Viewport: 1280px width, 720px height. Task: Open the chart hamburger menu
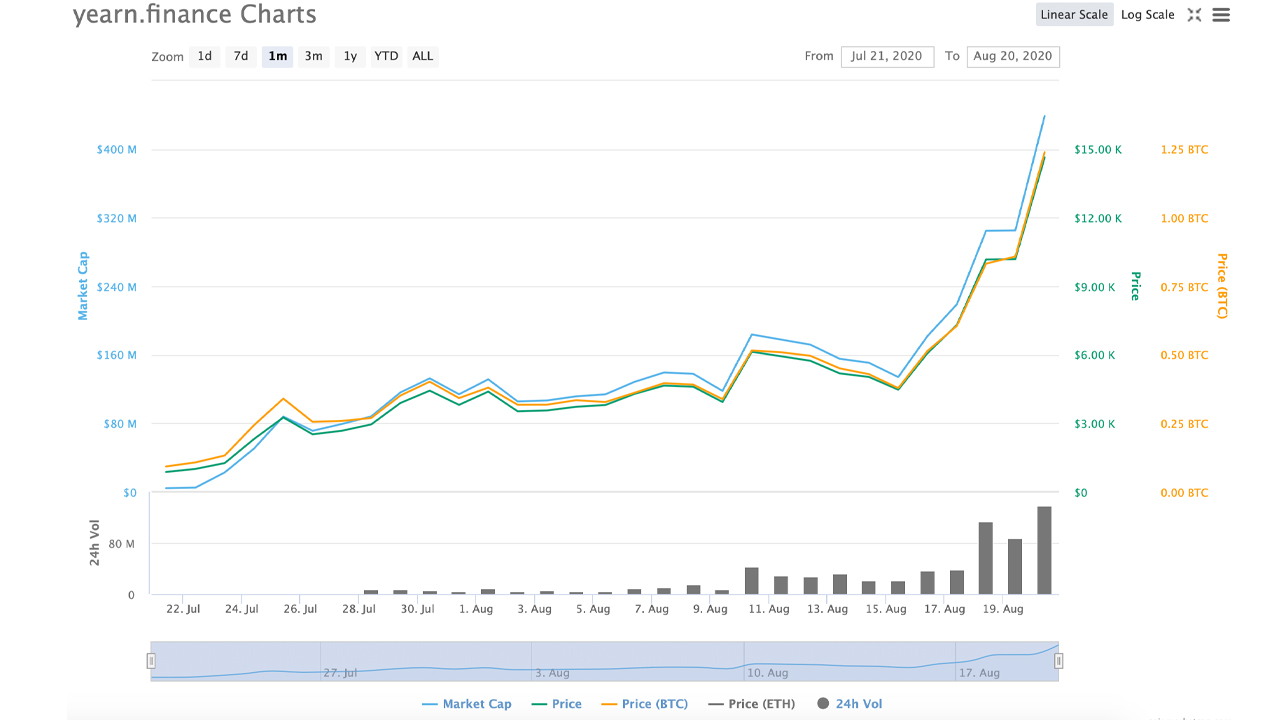tap(1221, 15)
